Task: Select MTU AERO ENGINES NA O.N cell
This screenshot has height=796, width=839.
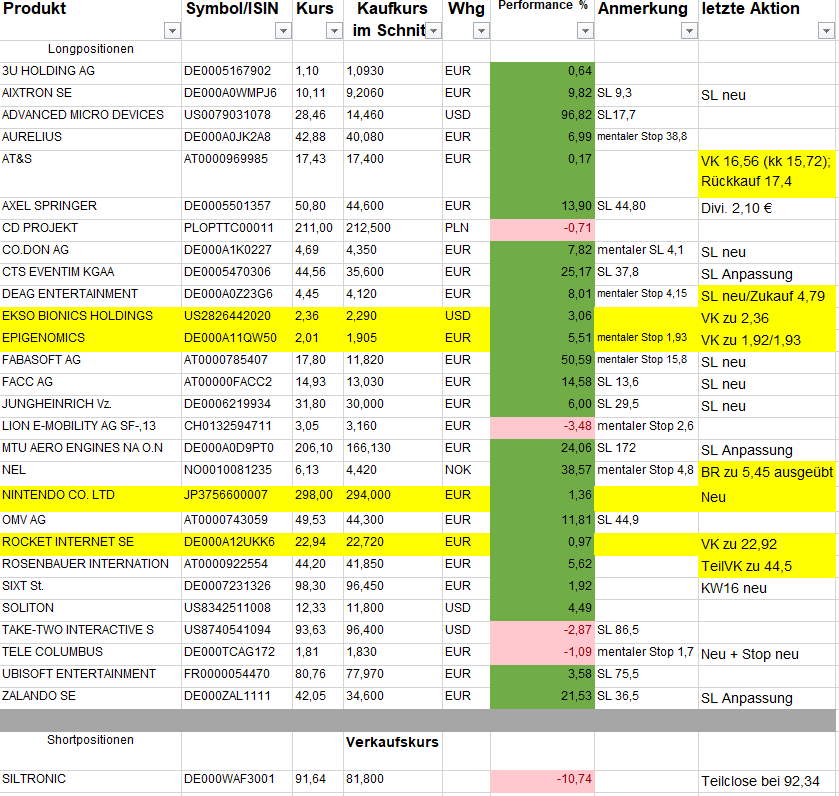Action: click(x=90, y=450)
